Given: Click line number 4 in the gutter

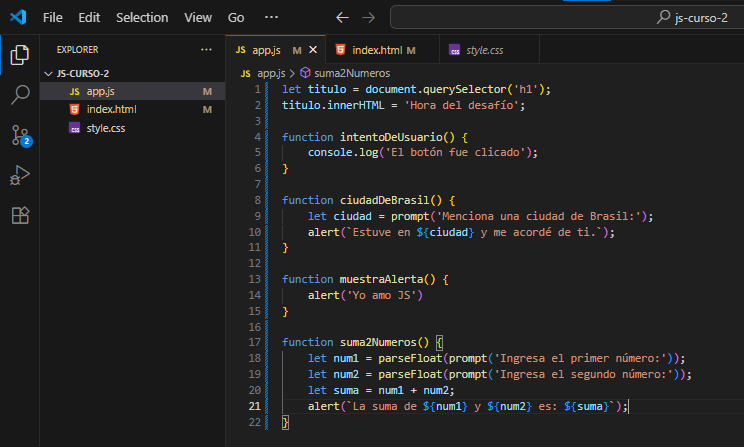Looking at the screenshot, I should [257, 137].
